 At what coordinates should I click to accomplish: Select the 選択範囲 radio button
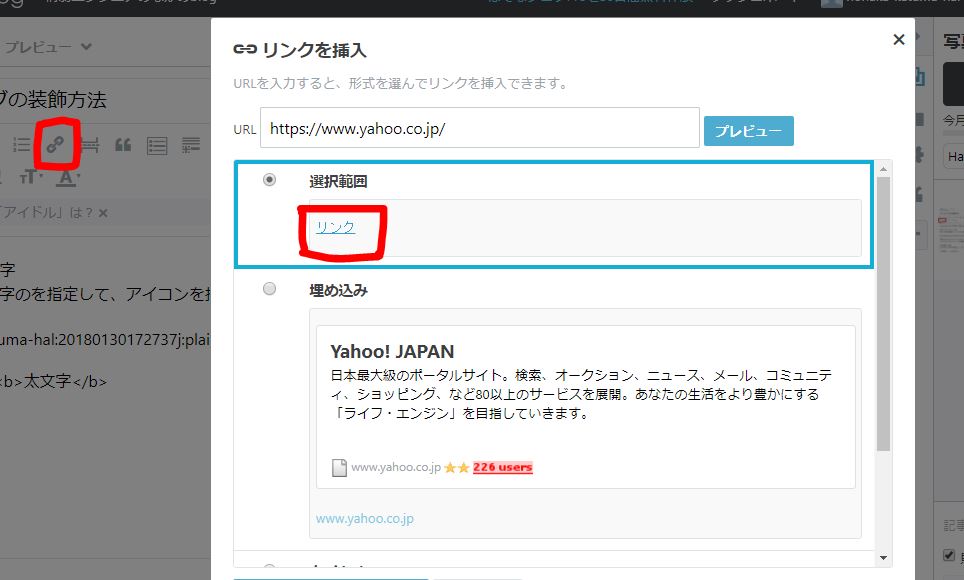(x=268, y=181)
